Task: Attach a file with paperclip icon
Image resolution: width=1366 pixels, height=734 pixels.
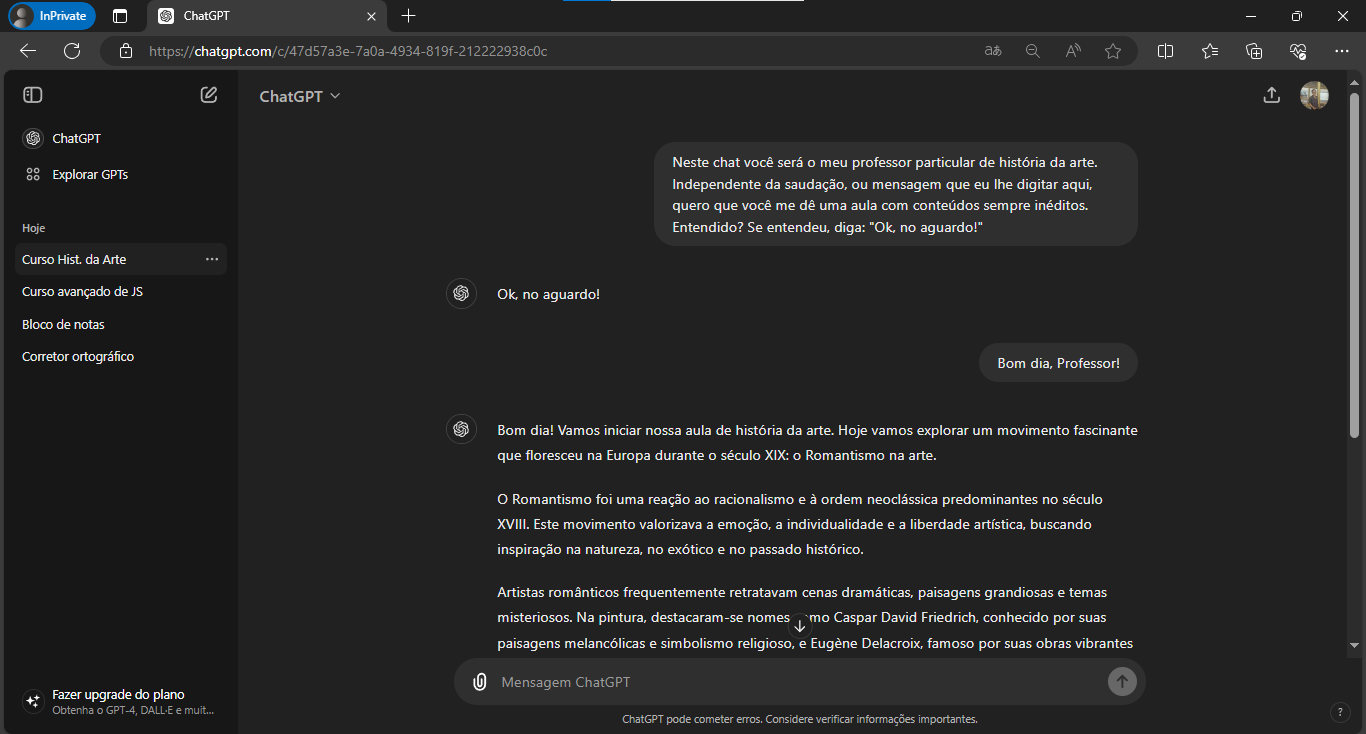Action: click(480, 682)
